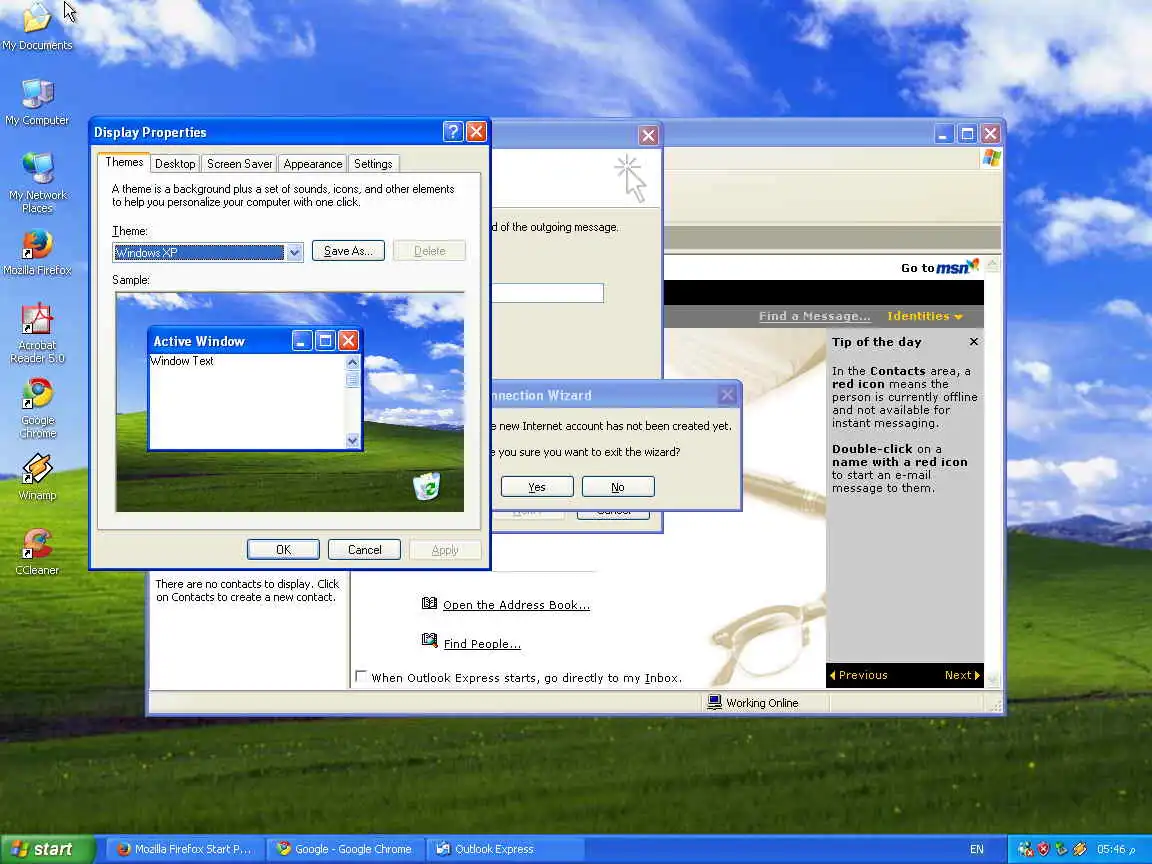This screenshot has width=1152, height=864.
Task: Click the Recycle Bin in theme sample preview
Action: click(x=426, y=486)
